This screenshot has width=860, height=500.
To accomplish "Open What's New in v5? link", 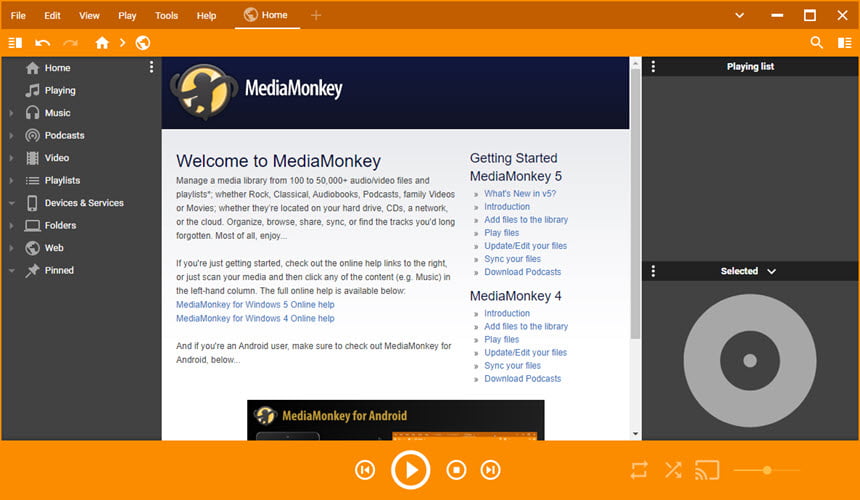I will coord(520,194).
